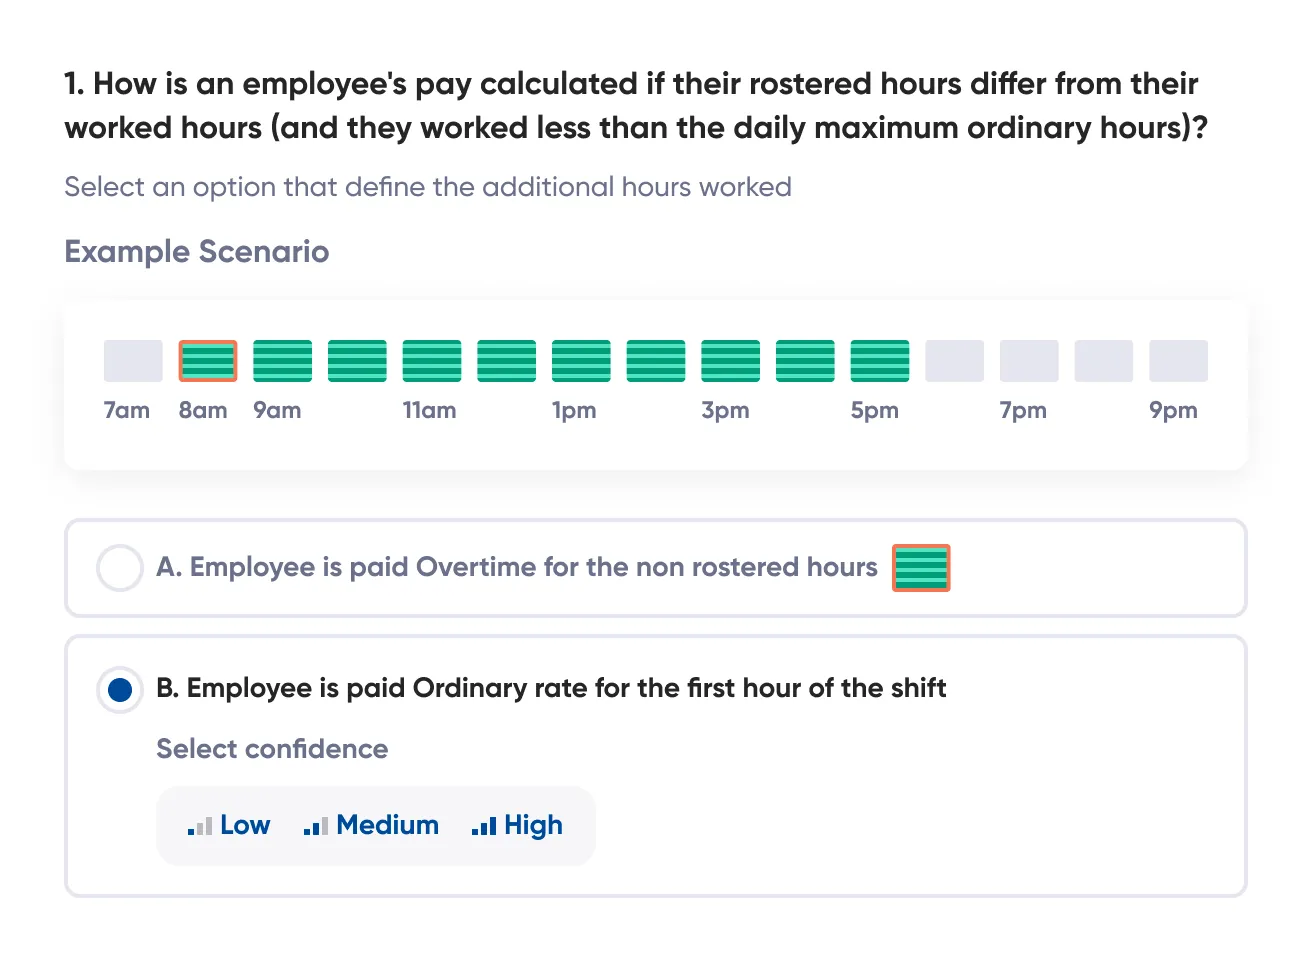Click the non-rostered hours icon in option A
Image resolution: width=1312 pixels, height=962 pixels.
tap(921, 568)
